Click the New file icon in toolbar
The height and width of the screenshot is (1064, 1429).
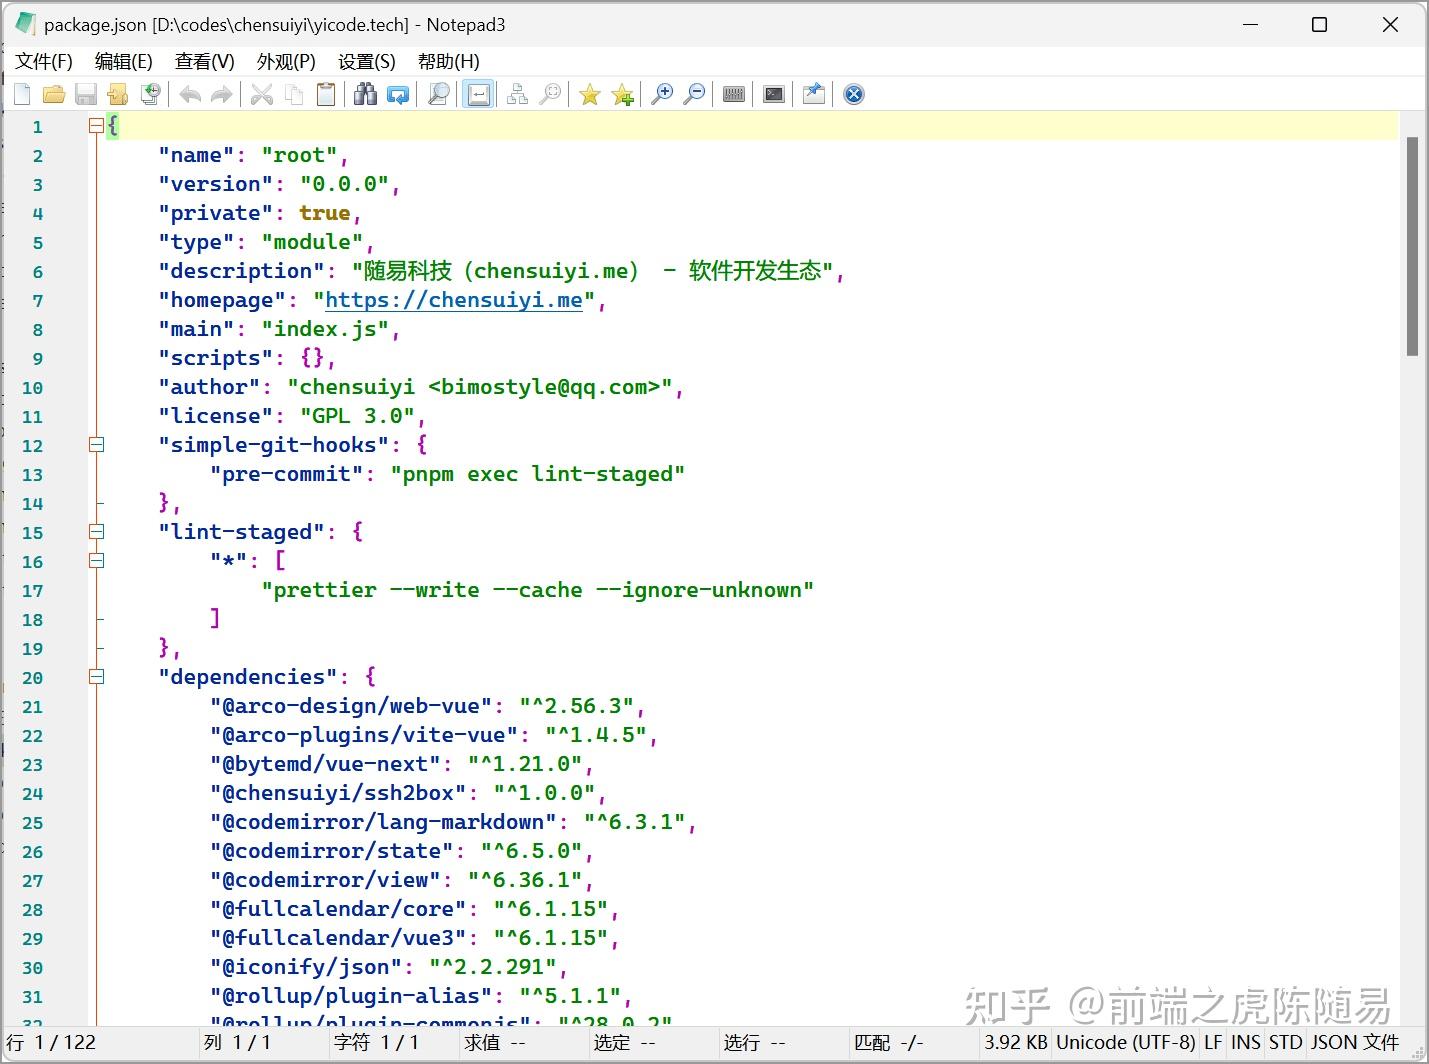23,94
